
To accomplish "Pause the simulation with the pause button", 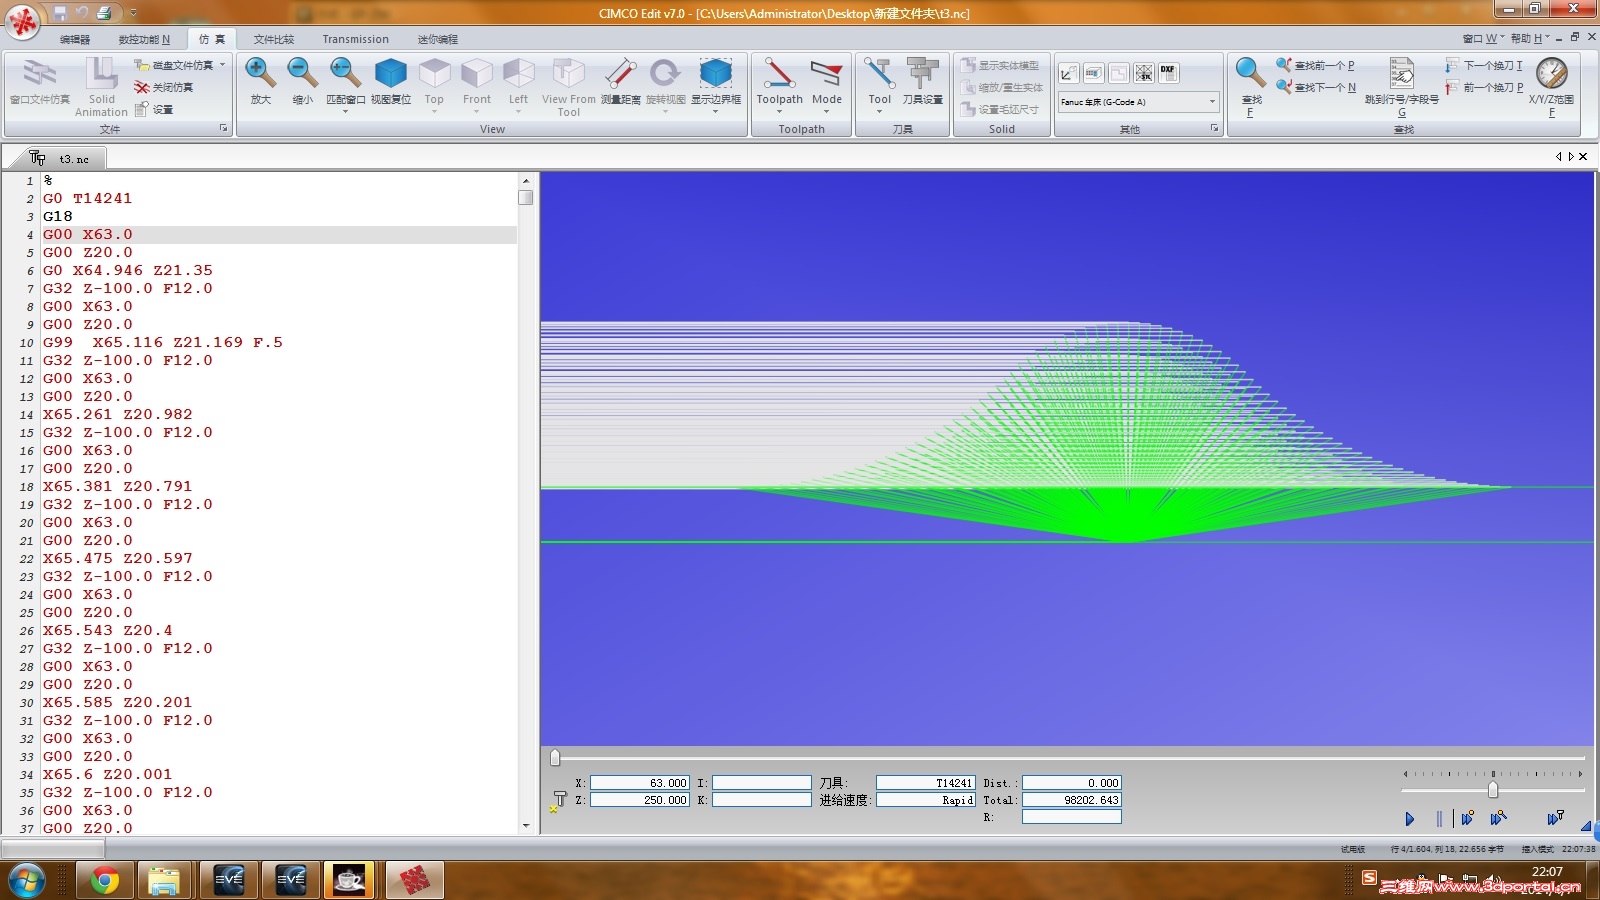I will 1439,819.
